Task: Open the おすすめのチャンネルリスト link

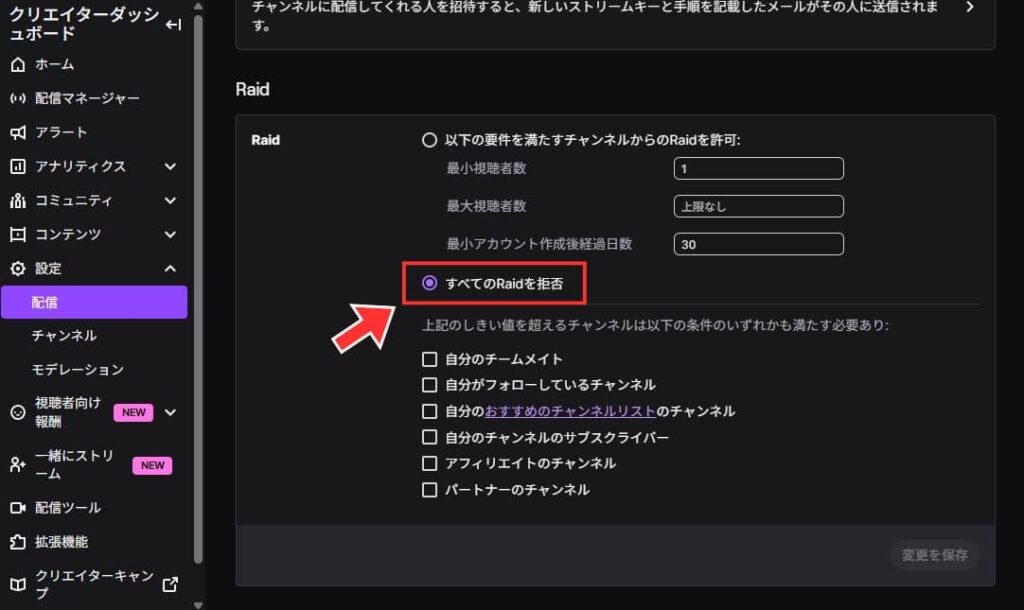Action: point(570,411)
